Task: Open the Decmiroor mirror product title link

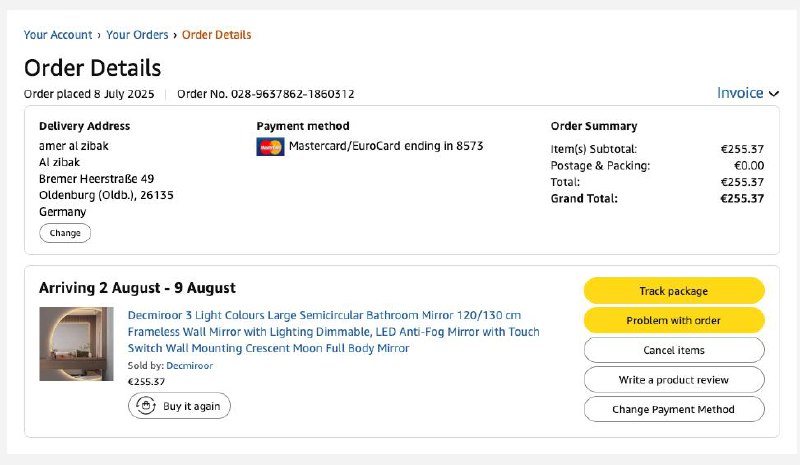Action: coord(333,331)
